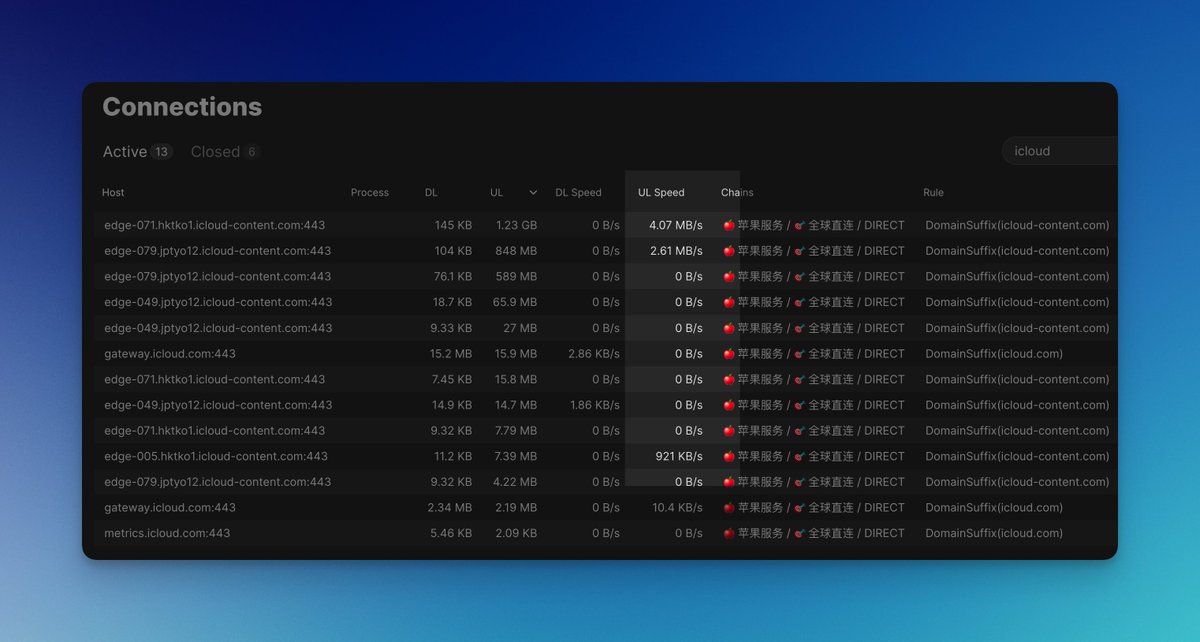Click the 18.7 KB download value
Viewport: 1200px width, 642px height.
click(452, 302)
